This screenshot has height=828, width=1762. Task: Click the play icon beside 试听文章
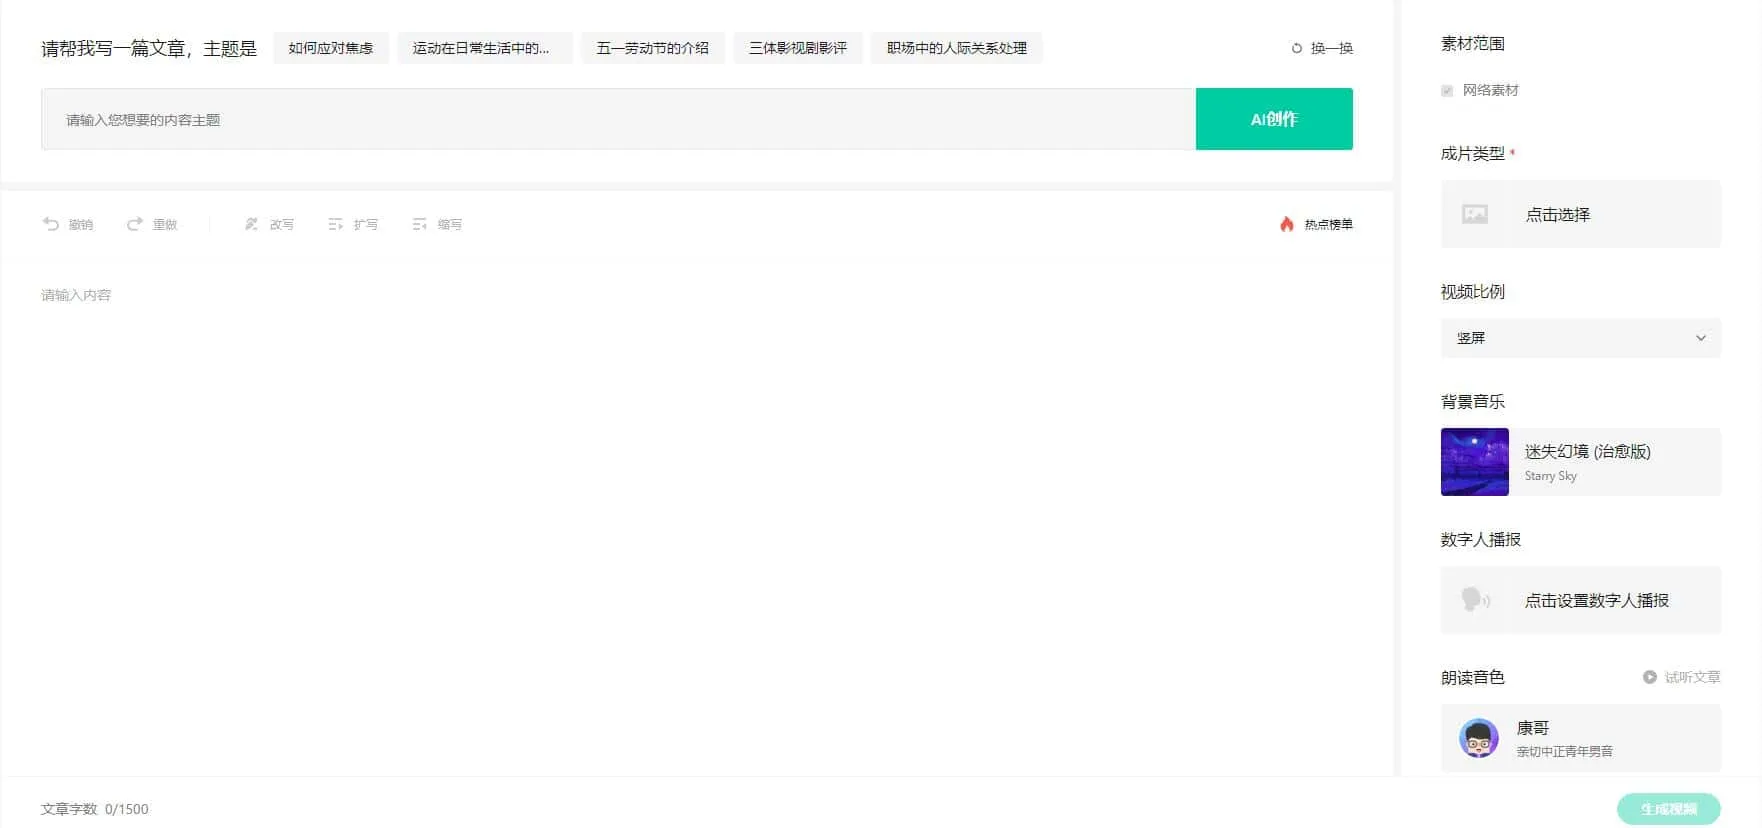pyautogui.click(x=1650, y=677)
